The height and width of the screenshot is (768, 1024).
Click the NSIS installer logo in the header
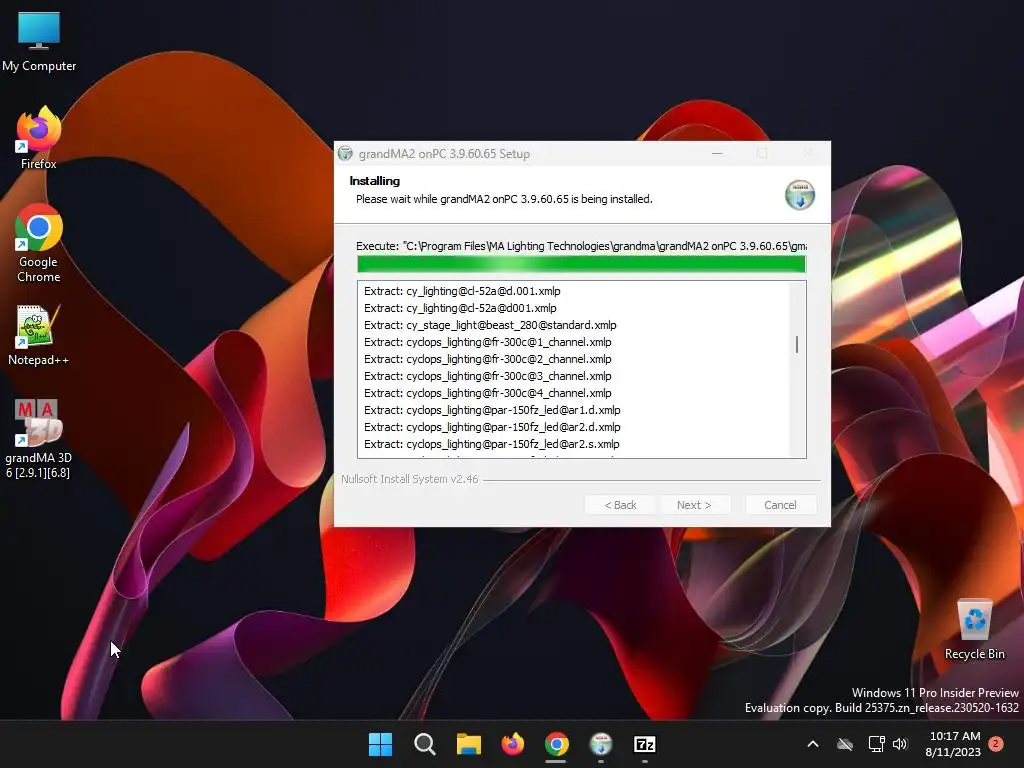[x=799, y=195]
